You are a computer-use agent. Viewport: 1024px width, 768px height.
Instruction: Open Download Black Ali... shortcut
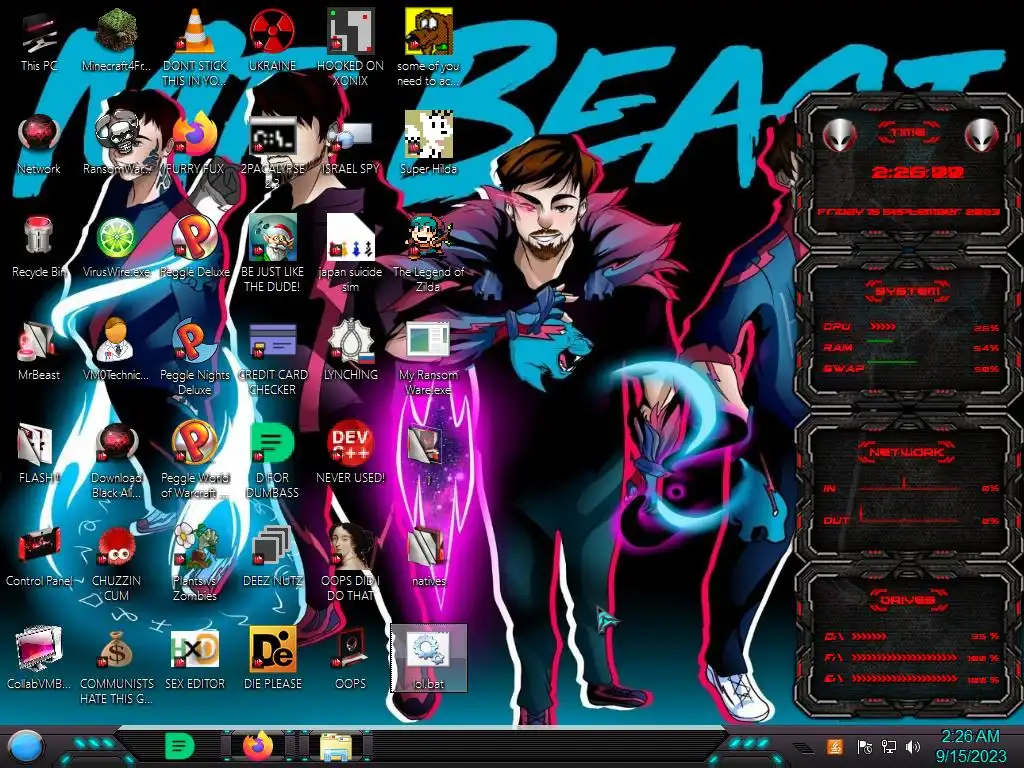coord(116,460)
